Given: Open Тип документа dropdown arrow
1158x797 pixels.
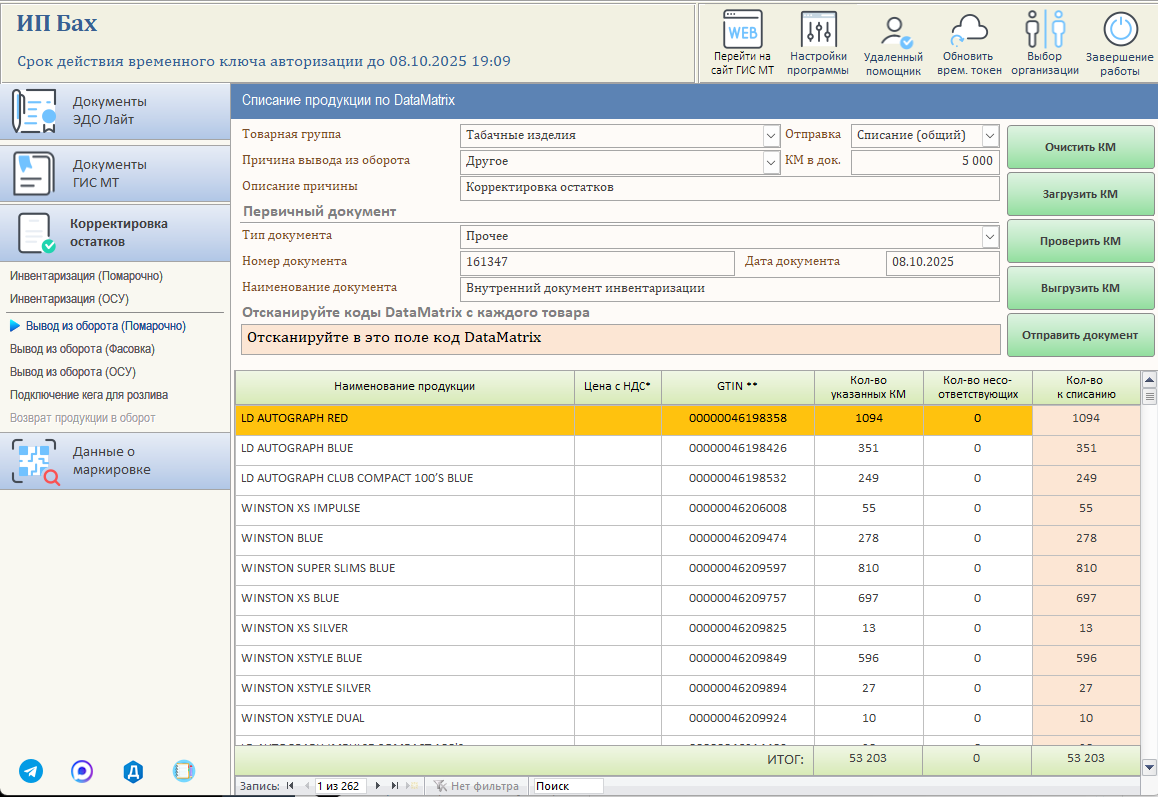Looking at the screenshot, I should click(x=990, y=236).
